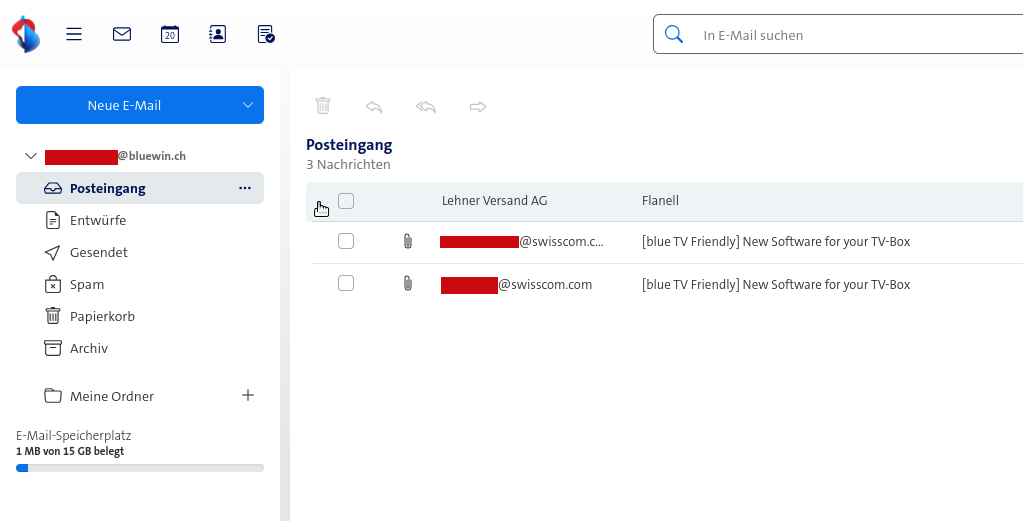
Task: Click the reply arrow icon
Action: (374, 106)
